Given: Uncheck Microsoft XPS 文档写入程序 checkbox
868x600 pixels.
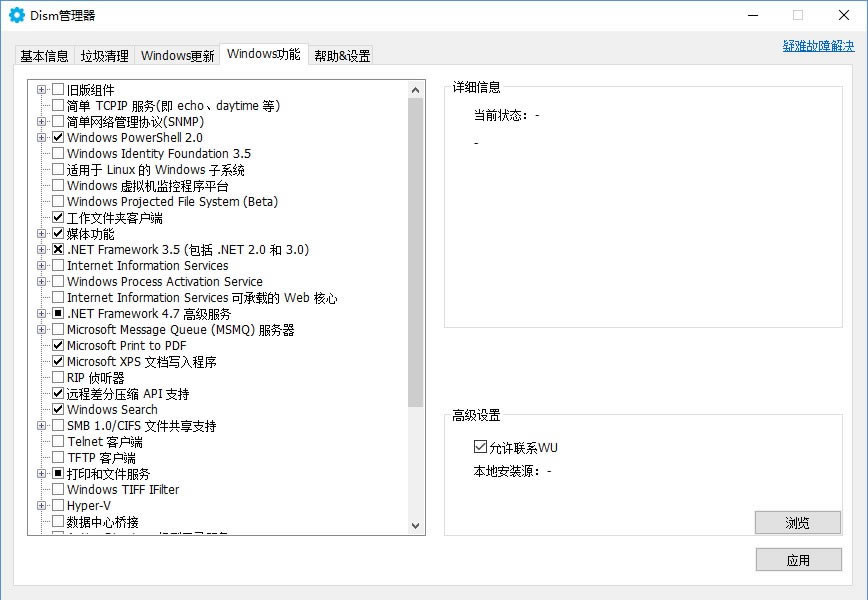Looking at the screenshot, I should point(58,361).
